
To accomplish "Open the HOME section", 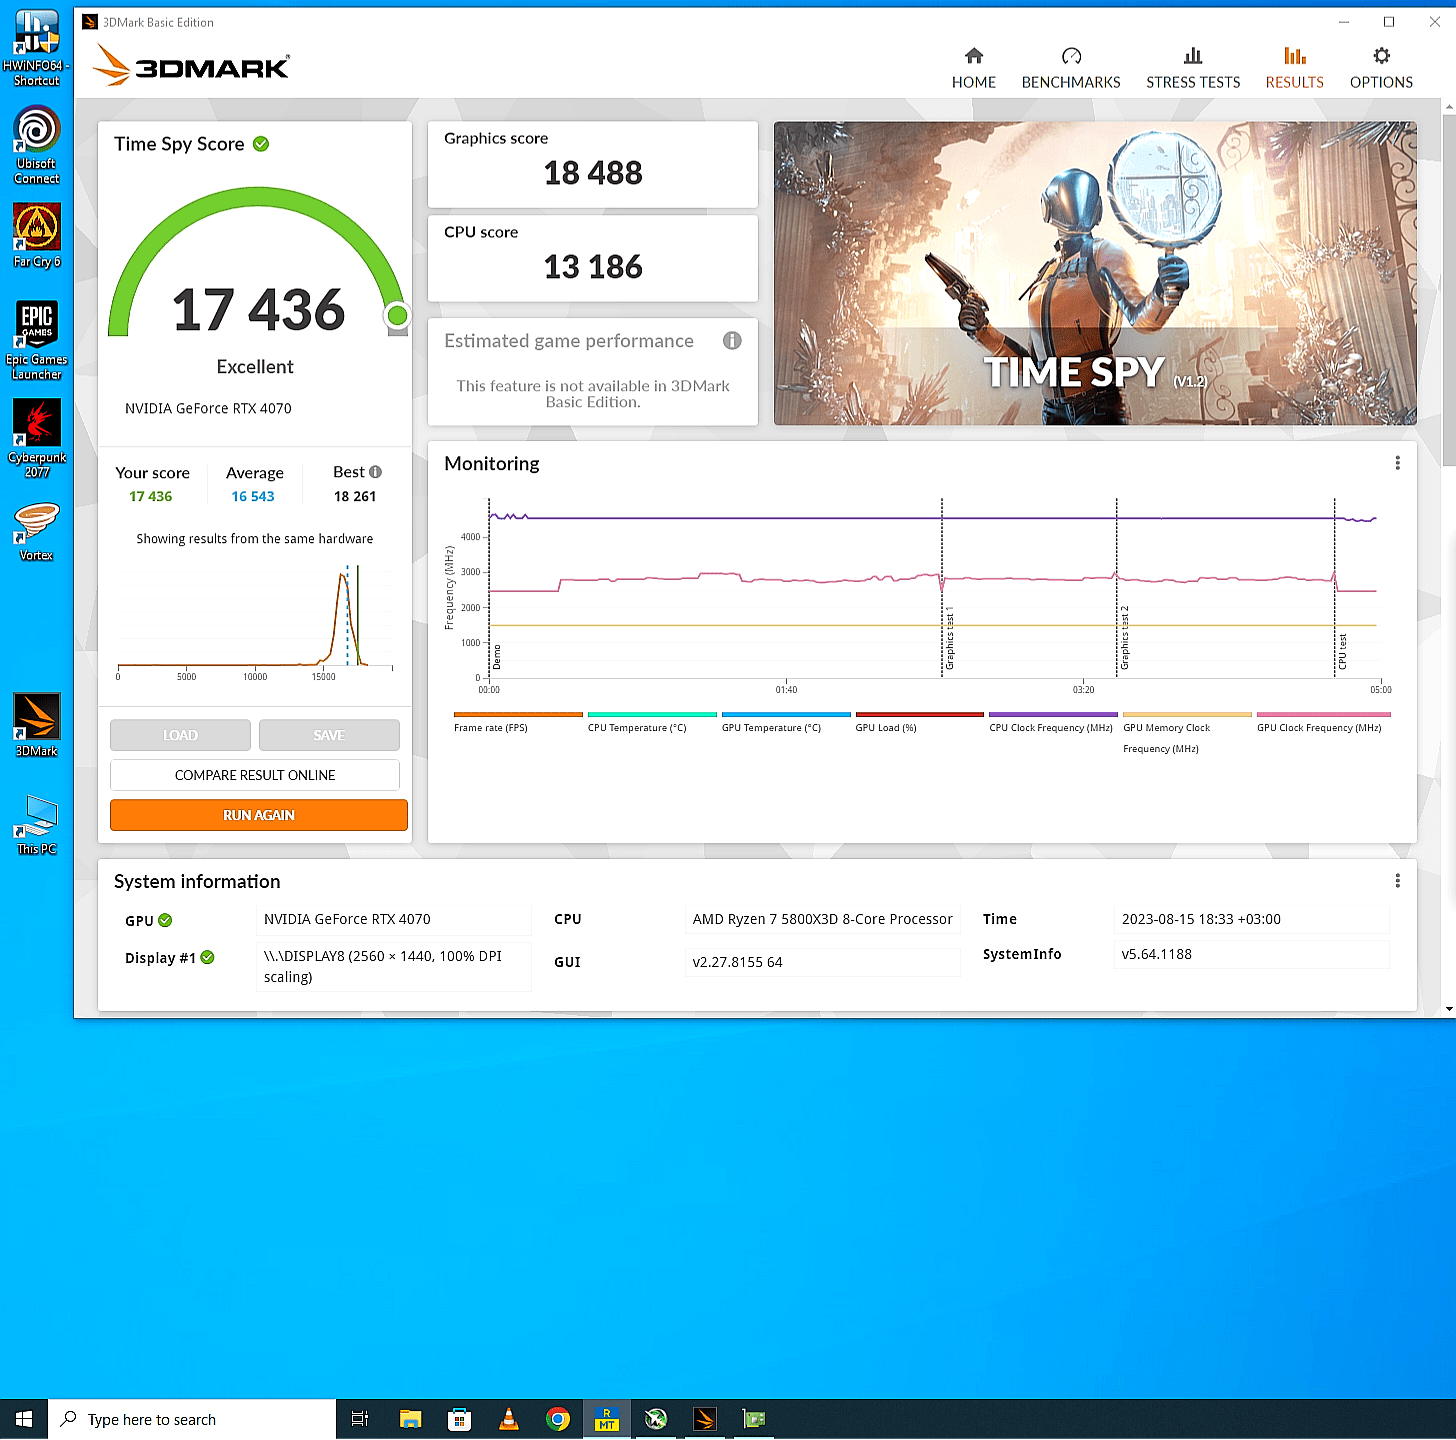I will click(973, 68).
